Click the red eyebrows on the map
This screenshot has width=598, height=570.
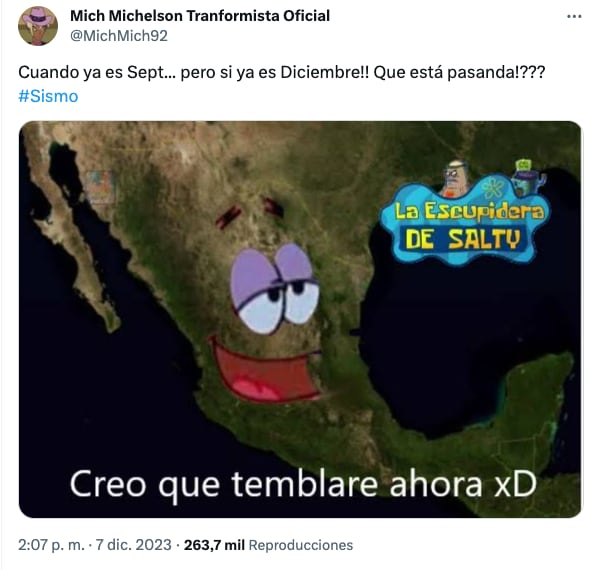point(250,212)
